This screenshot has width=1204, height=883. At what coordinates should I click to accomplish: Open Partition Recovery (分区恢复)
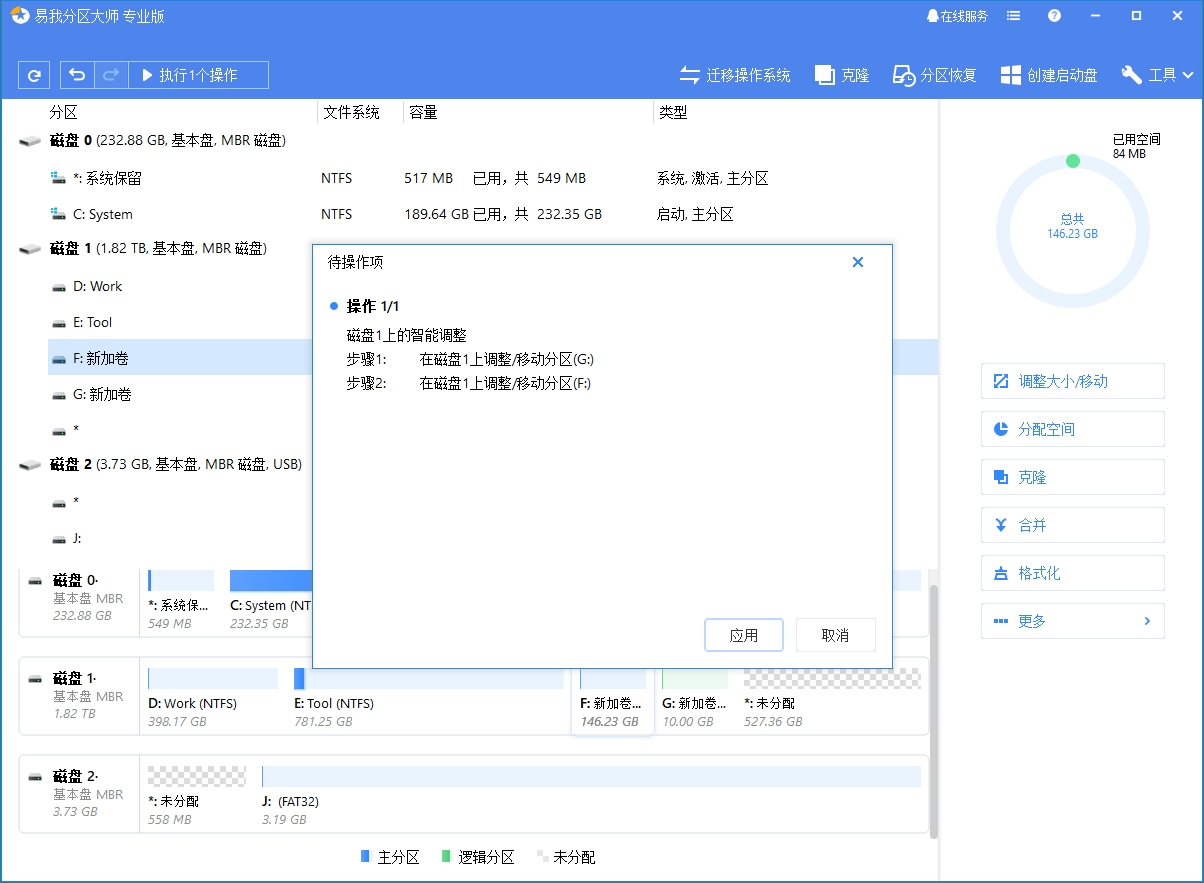(x=934, y=75)
